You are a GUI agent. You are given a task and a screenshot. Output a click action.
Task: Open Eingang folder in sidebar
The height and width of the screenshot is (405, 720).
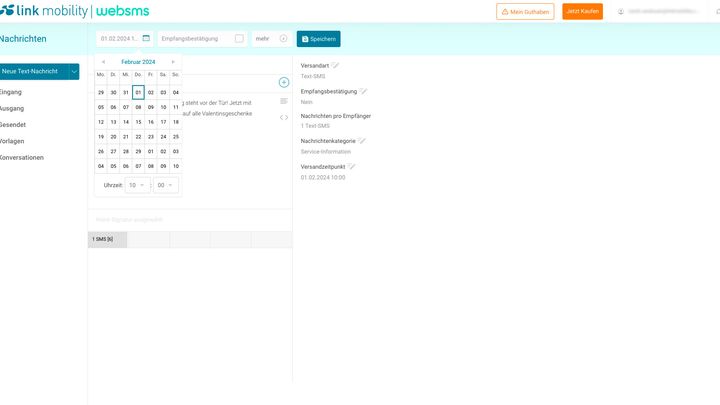(x=11, y=92)
